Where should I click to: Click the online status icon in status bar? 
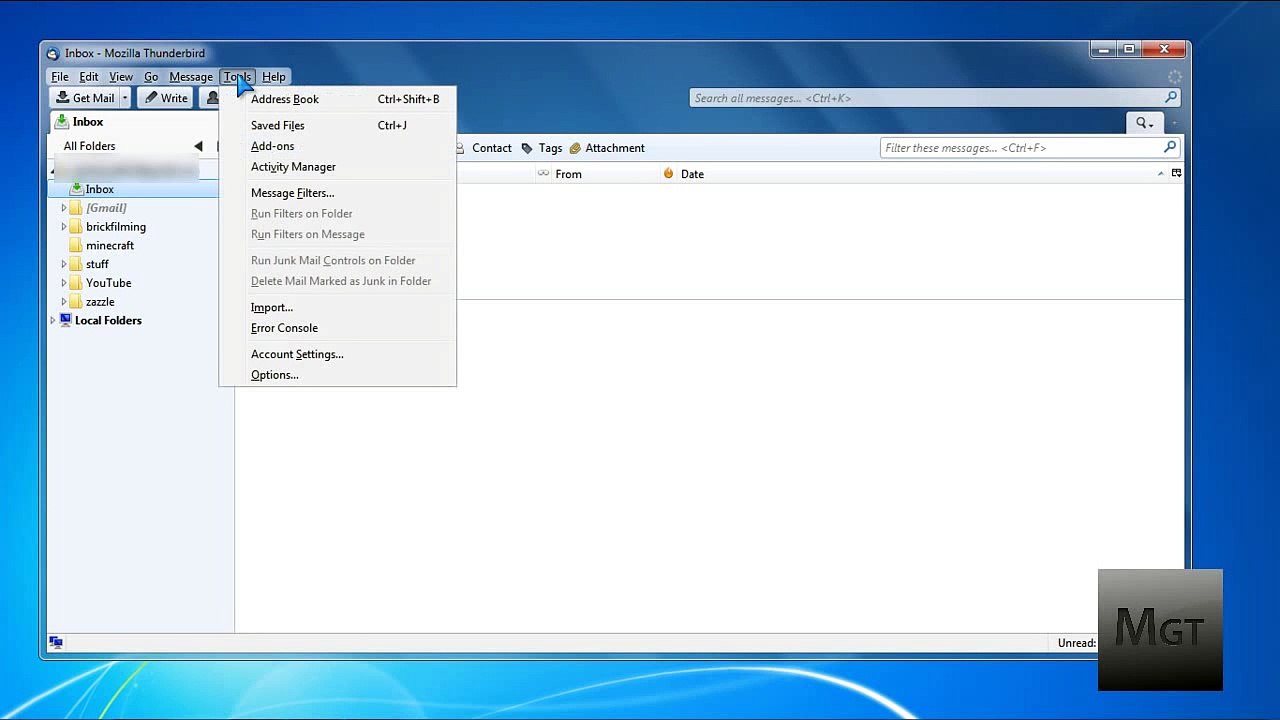pyautogui.click(x=56, y=643)
